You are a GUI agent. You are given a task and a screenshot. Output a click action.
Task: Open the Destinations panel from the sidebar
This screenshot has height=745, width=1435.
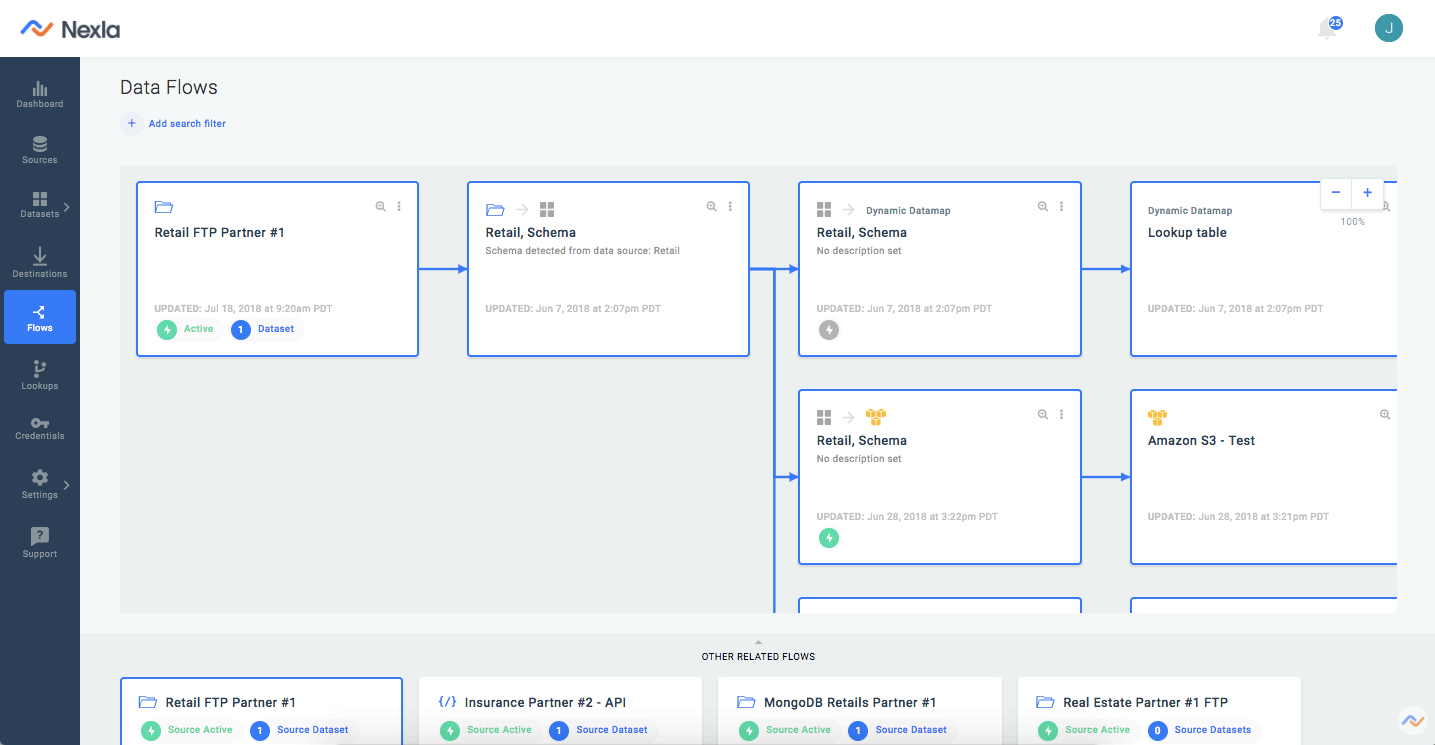point(39,260)
